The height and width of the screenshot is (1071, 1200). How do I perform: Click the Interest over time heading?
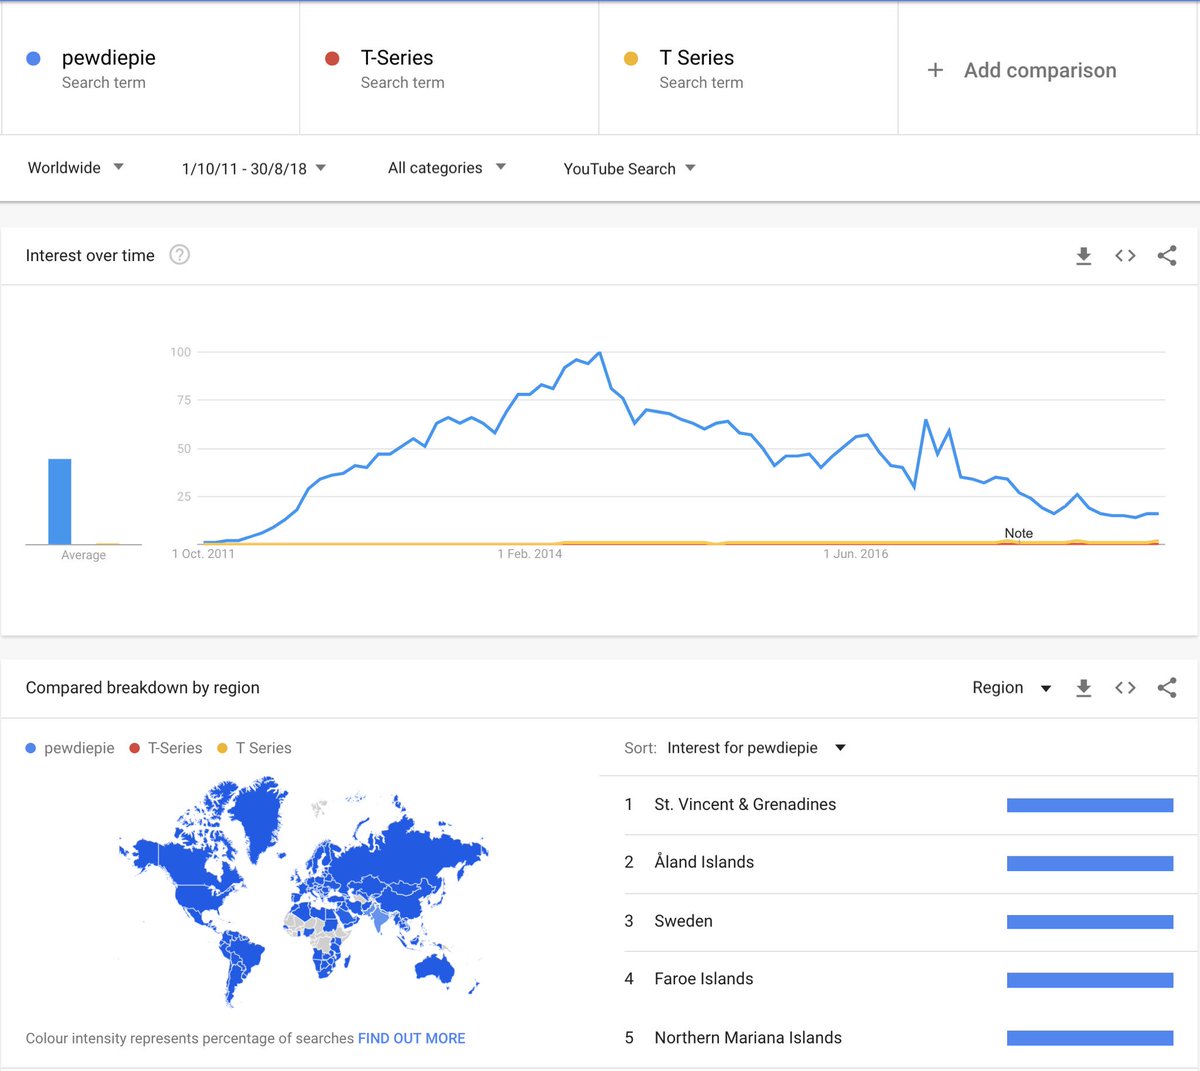[x=90, y=256]
